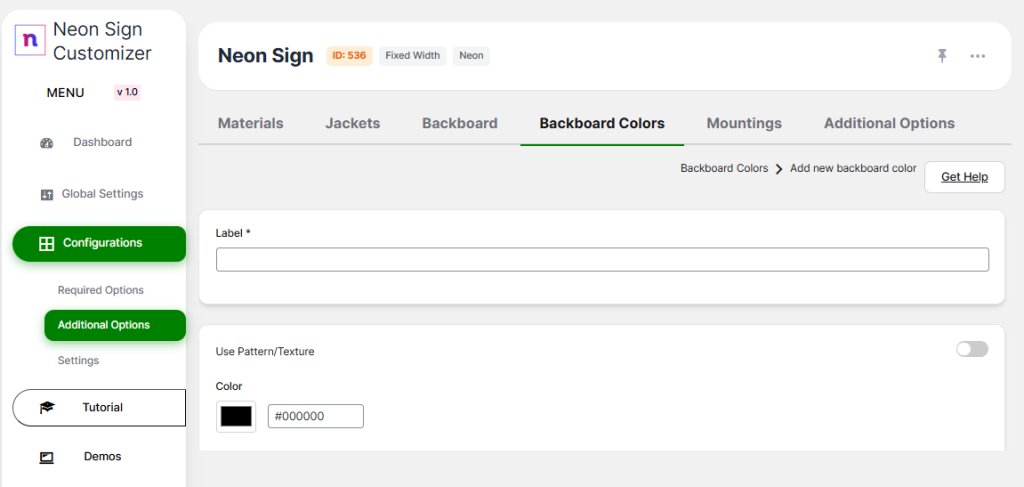1024x487 pixels.
Task: Open the three-dots more options menu
Action: (978, 56)
